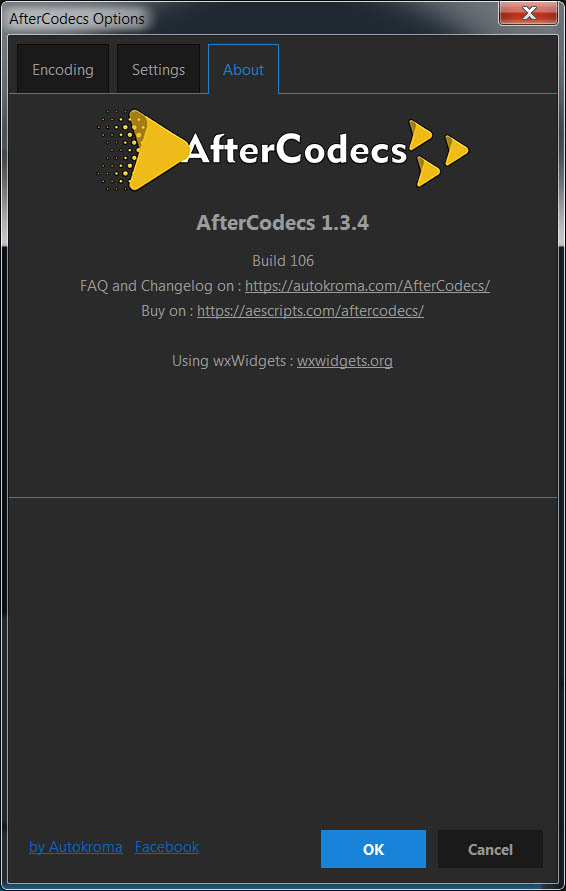
Task: Follow the aescripts.com/aftercodecs buy link
Action: [310, 311]
